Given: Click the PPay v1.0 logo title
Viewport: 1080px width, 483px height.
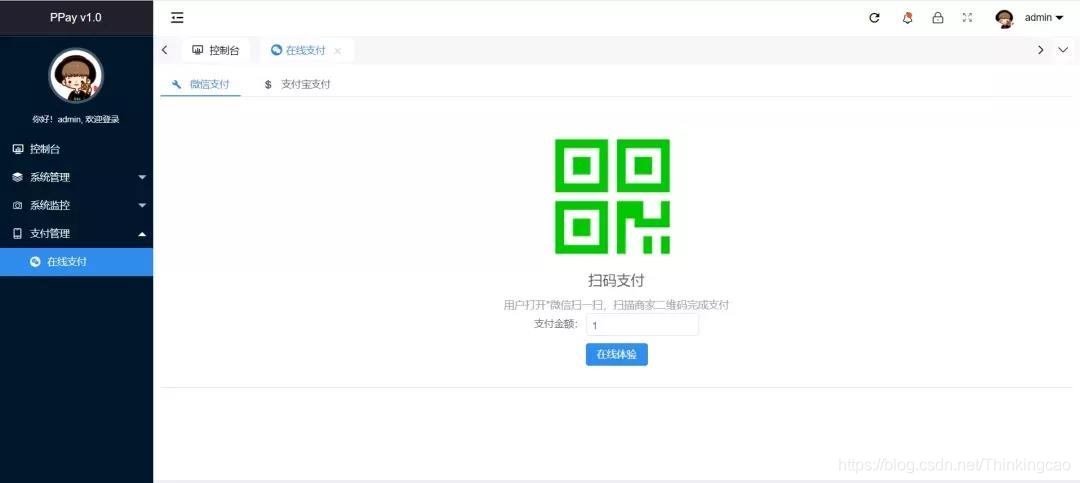Looking at the screenshot, I should (76, 18).
